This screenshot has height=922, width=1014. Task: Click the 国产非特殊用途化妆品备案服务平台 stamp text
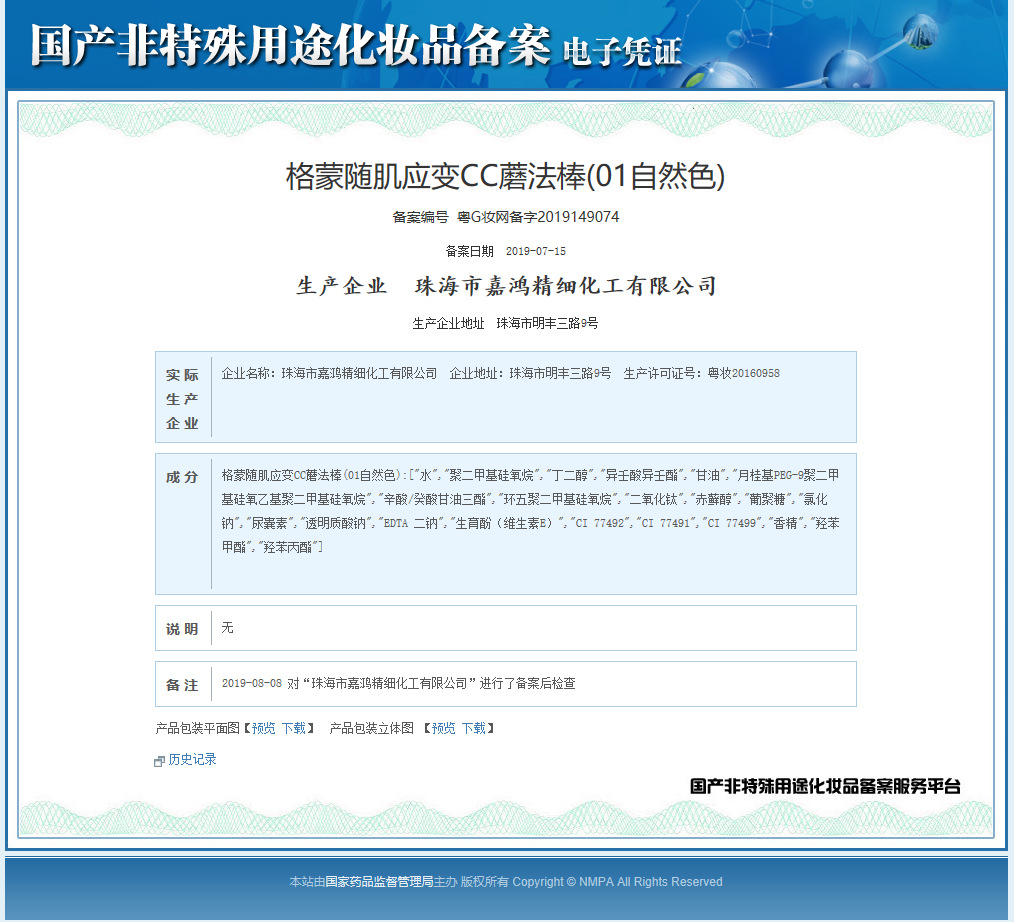[x=825, y=787]
